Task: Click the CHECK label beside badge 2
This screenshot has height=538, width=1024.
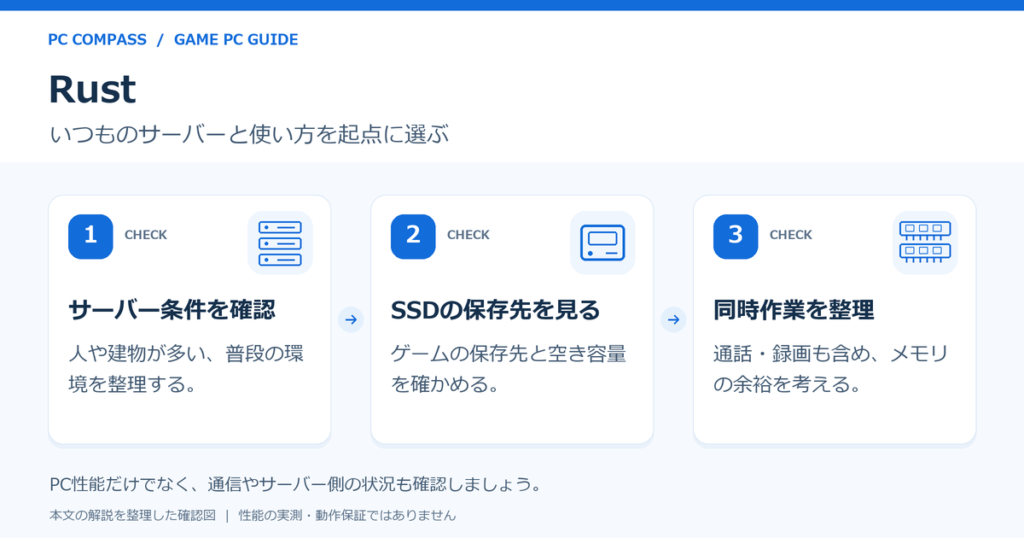Action: (468, 235)
